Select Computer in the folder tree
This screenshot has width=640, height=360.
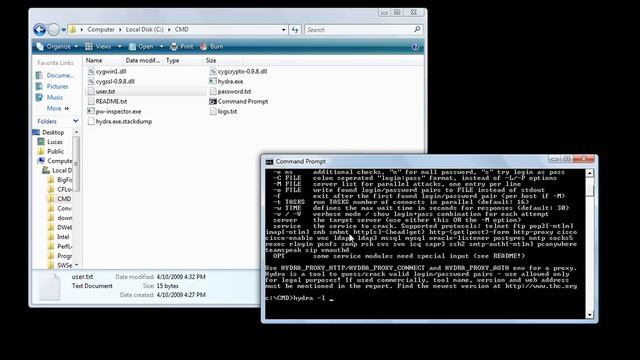coord(60,161)
